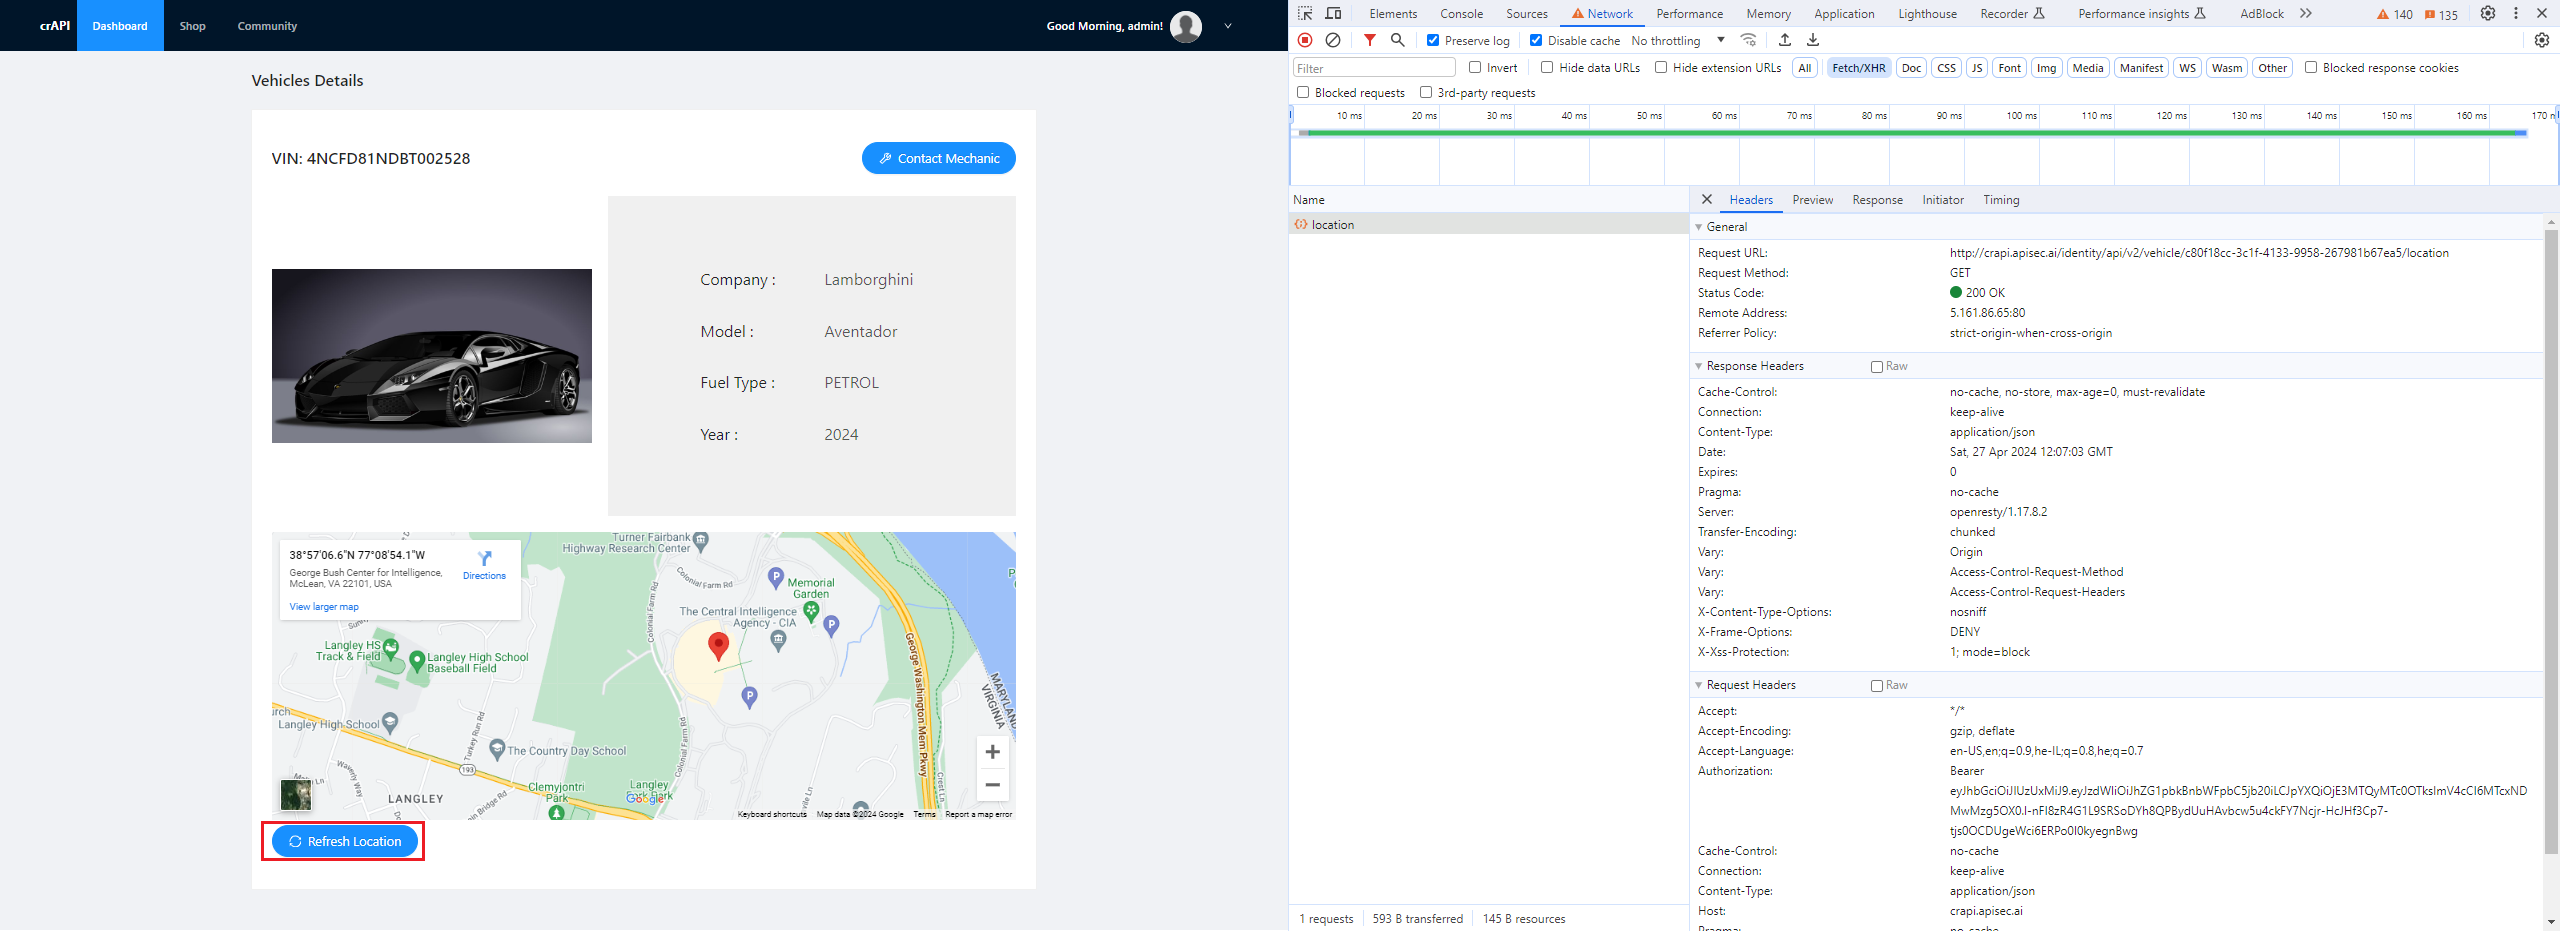The image size is (2560, 931).
Task: Click View larger map link
Action: pyautogui.click(x=324, y=607)
